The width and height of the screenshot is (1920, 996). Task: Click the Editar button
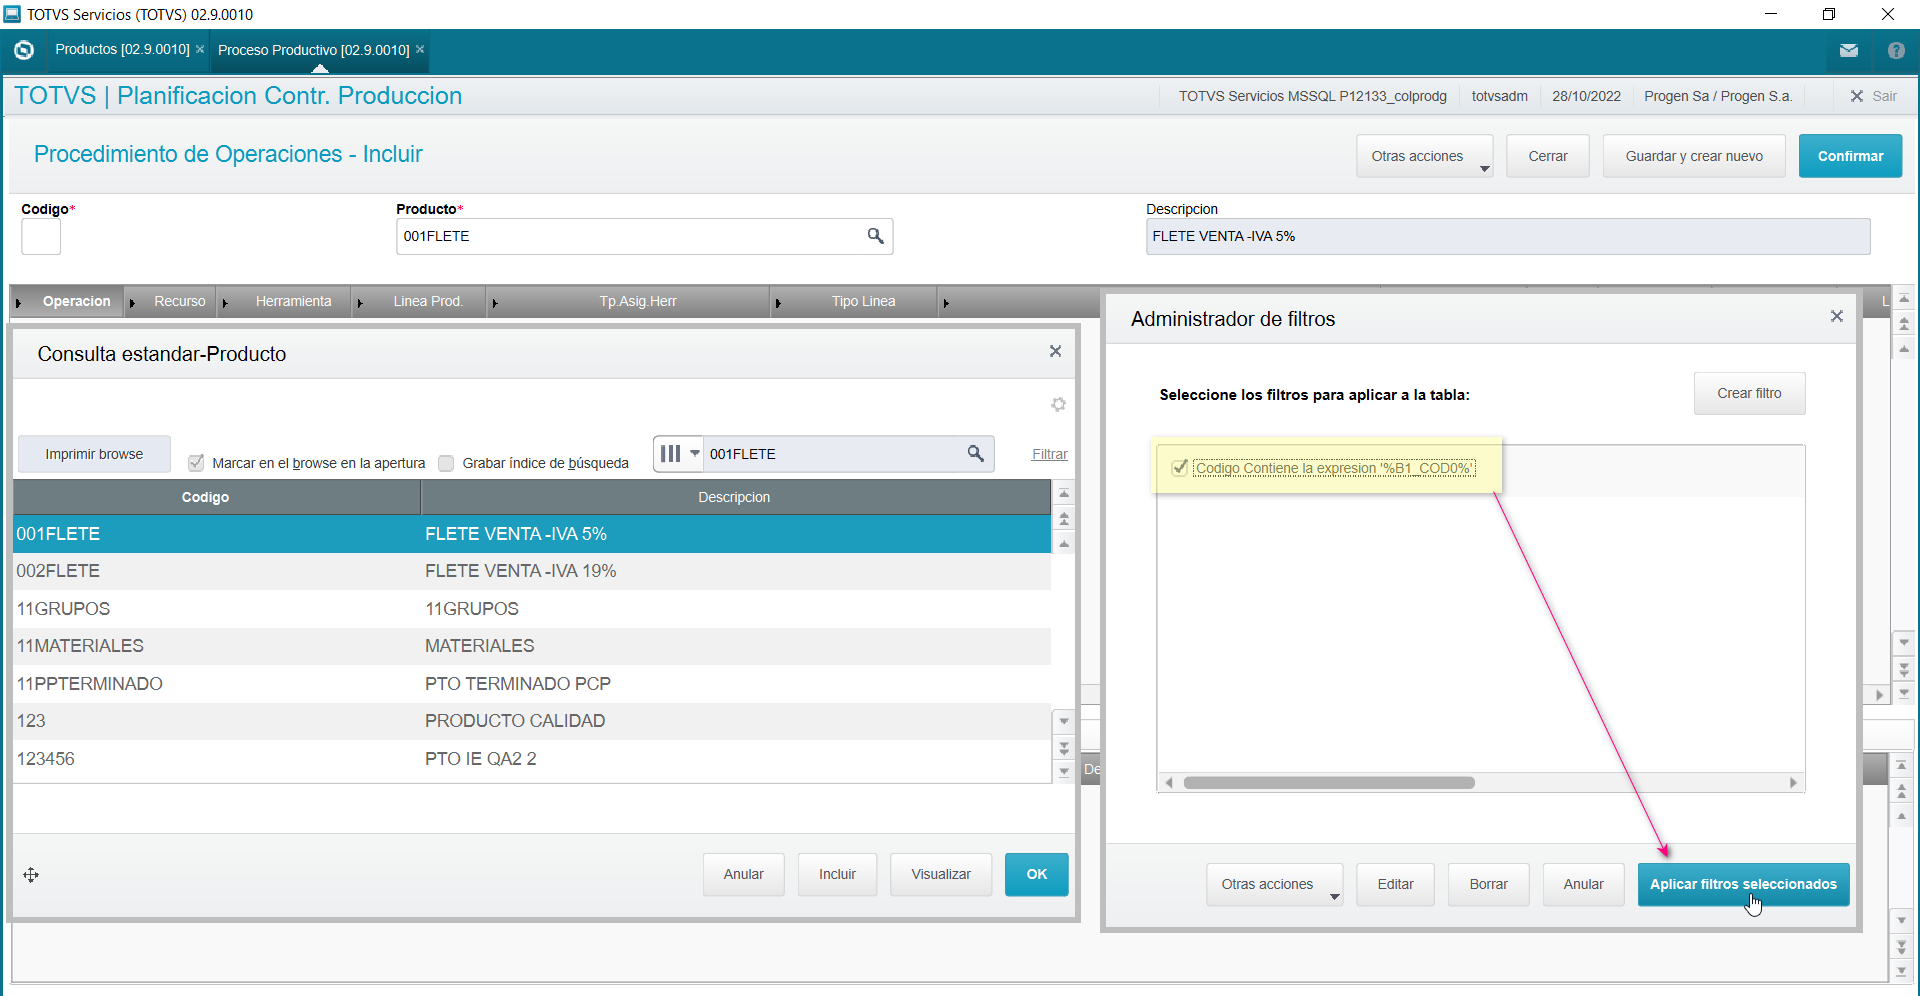1395,884
